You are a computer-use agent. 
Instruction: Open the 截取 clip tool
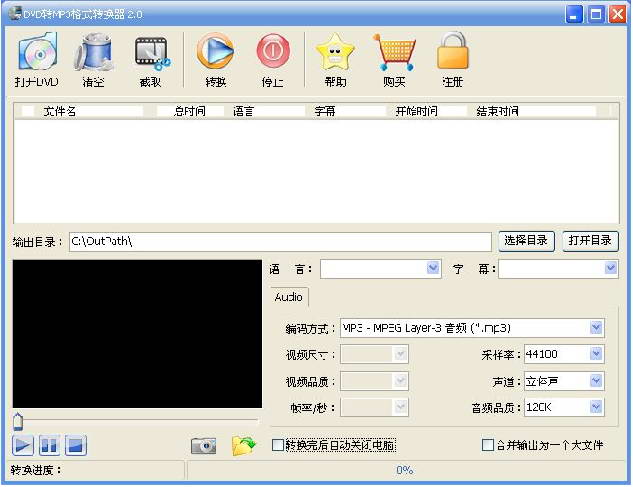(x=151, y=60)
